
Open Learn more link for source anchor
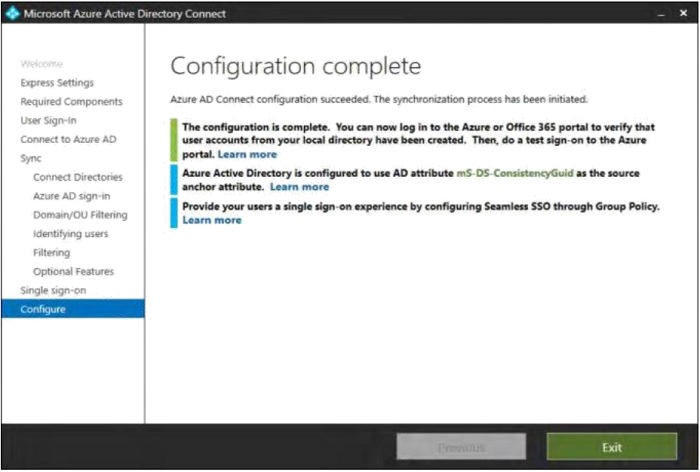point(300,187)
